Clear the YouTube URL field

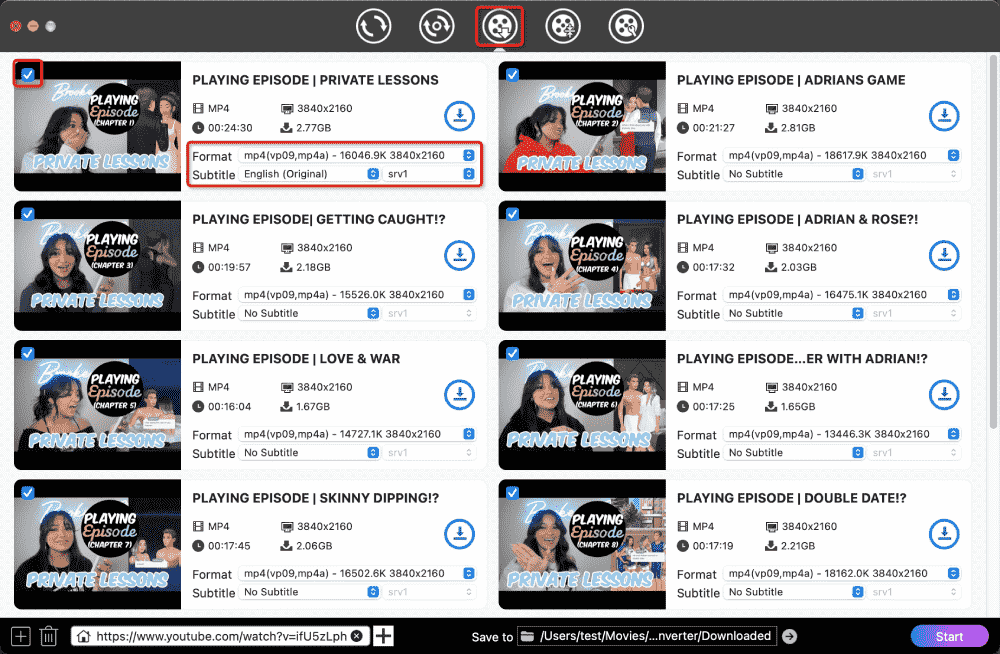coord(357,636)
